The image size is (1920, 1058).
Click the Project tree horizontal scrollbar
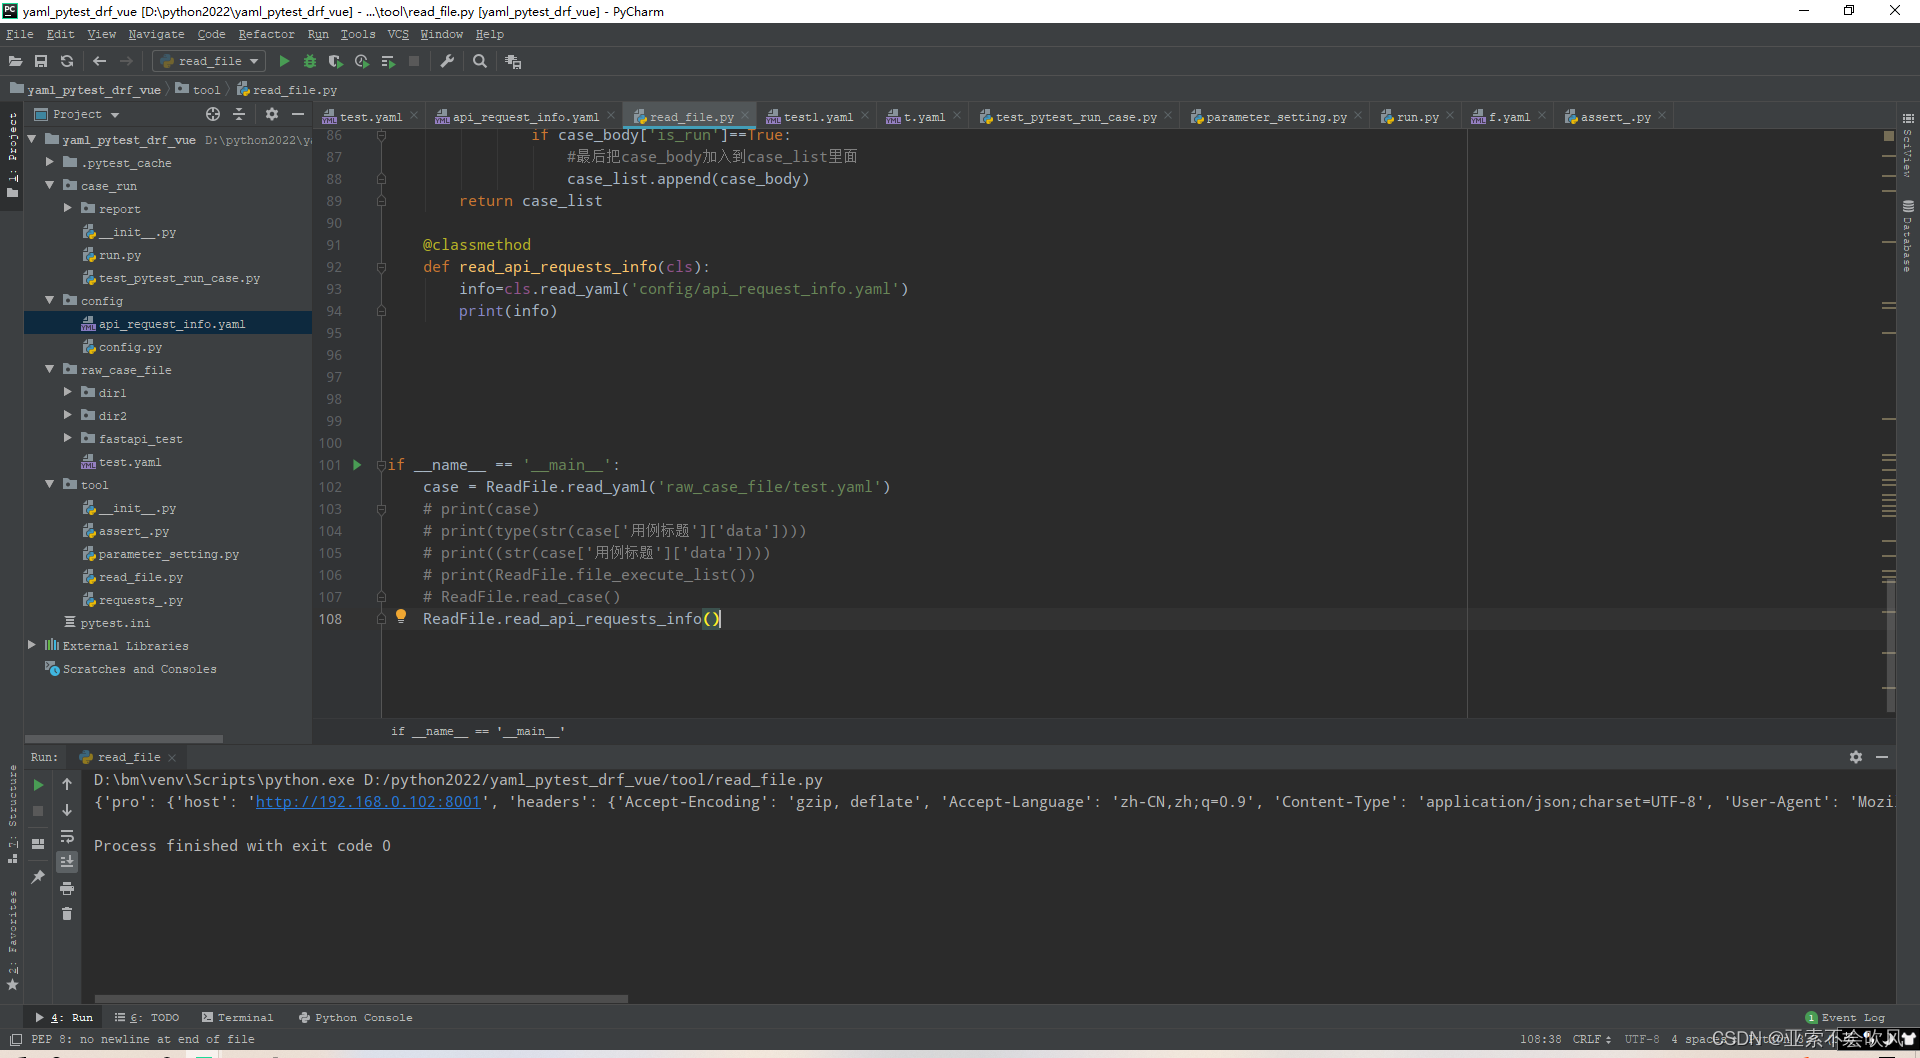(x=124, y=739)
